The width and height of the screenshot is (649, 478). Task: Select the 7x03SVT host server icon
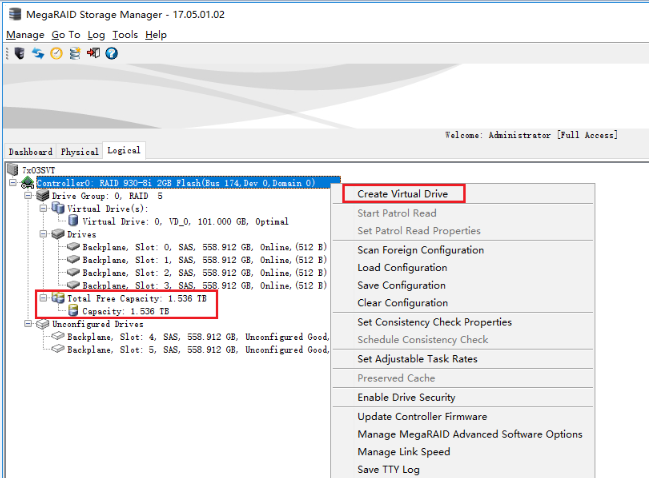[13, 170]
